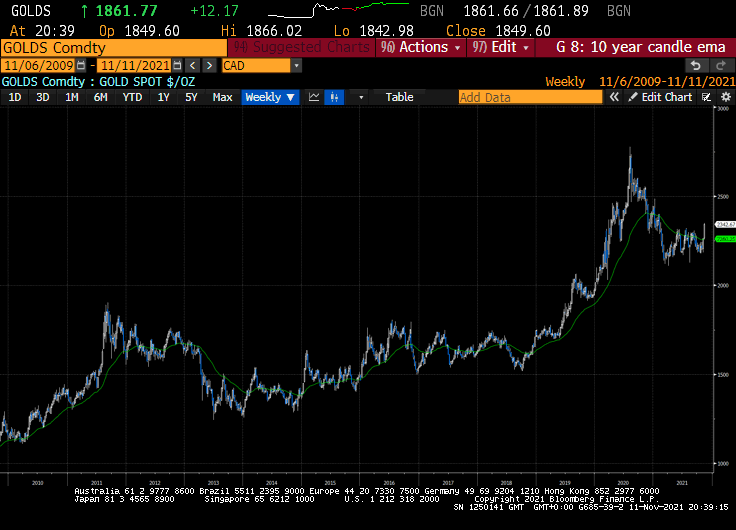Click the high value 1866.02

[274, 31]
